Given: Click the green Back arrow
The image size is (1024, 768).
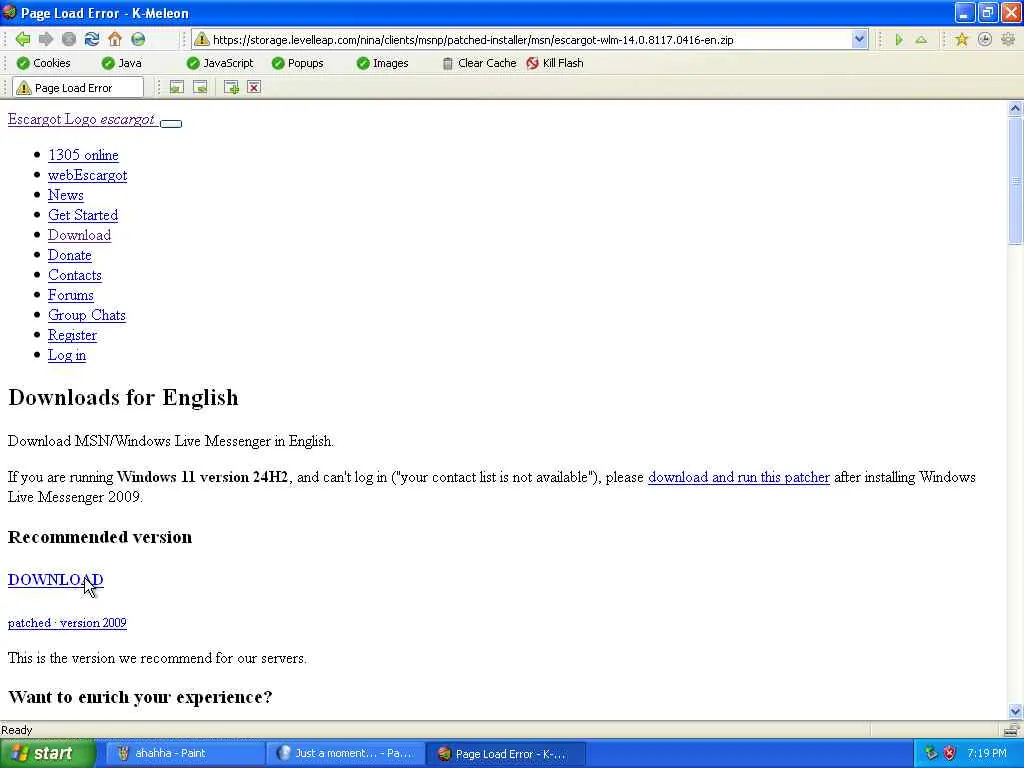Looking at the screenshot, I should click(23, 40).
